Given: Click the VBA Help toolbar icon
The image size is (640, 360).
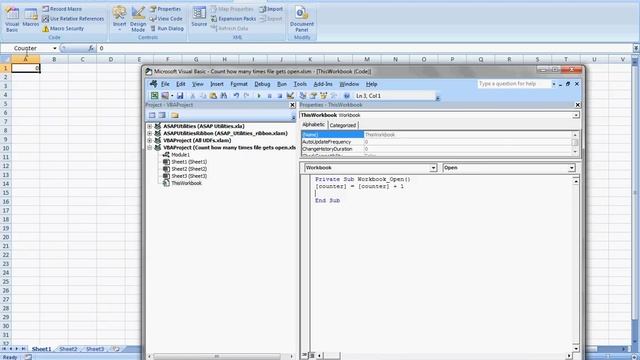Looking at the screenshot, I should click(347, 96).
